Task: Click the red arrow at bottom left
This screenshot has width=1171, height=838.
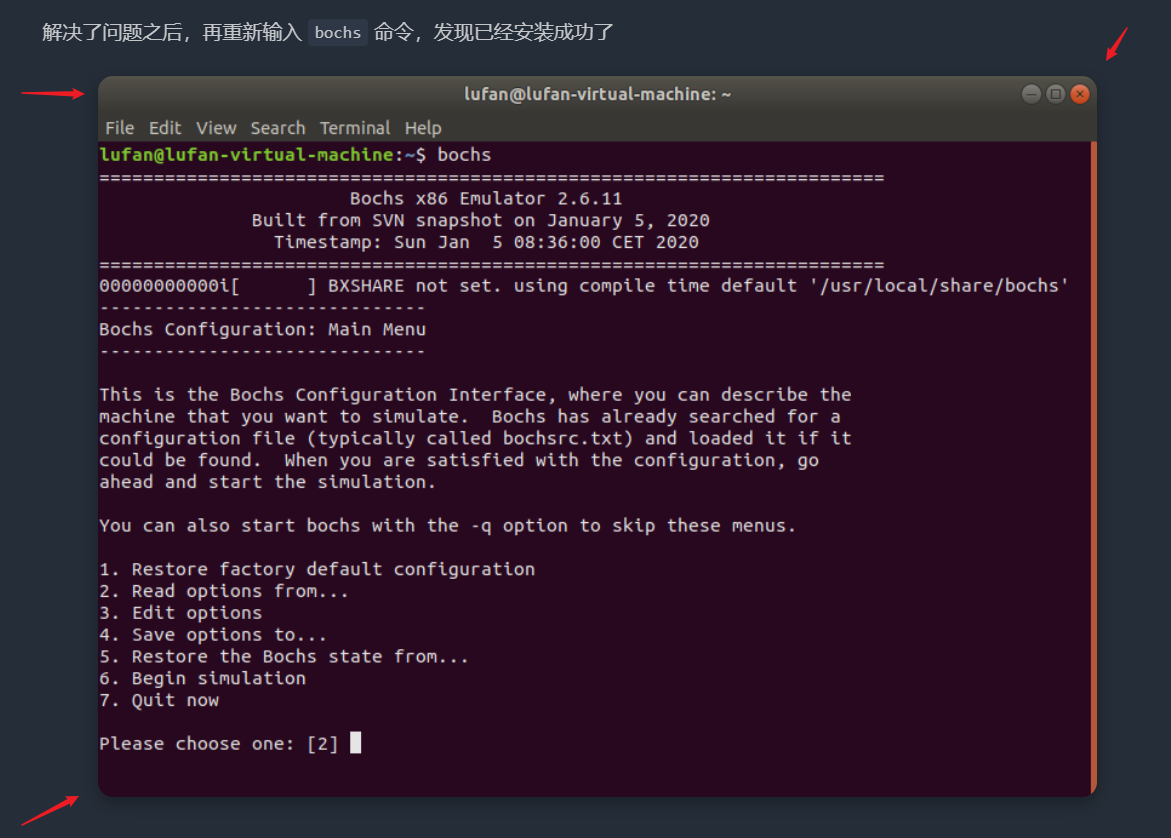Action: pyautogui.click(x=49, y=810)
